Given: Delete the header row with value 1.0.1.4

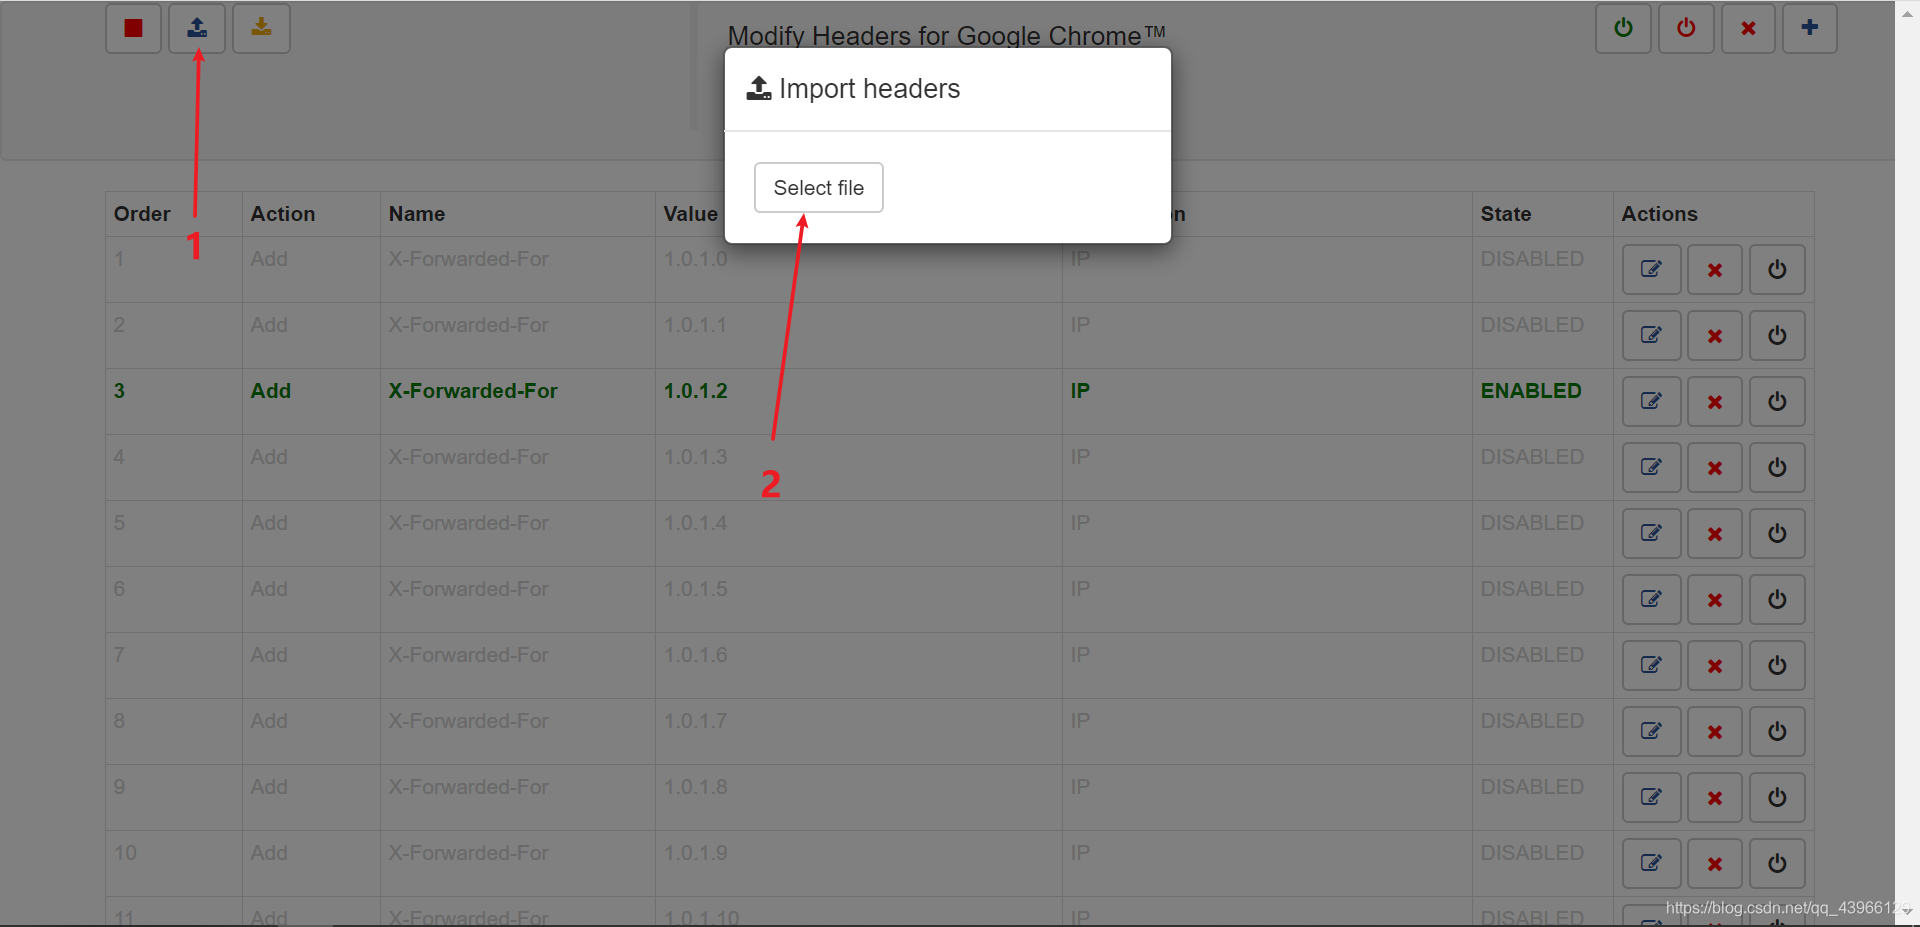Looking at the screenshot, I should coord(1715,534).
